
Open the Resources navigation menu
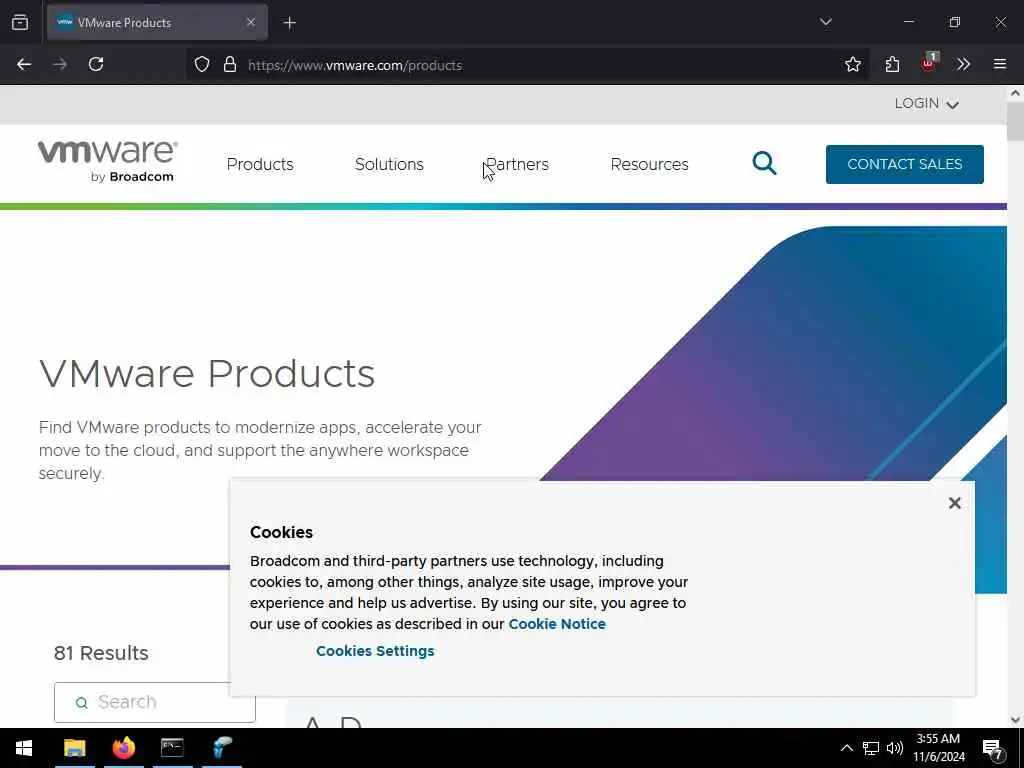click(649, 164)
